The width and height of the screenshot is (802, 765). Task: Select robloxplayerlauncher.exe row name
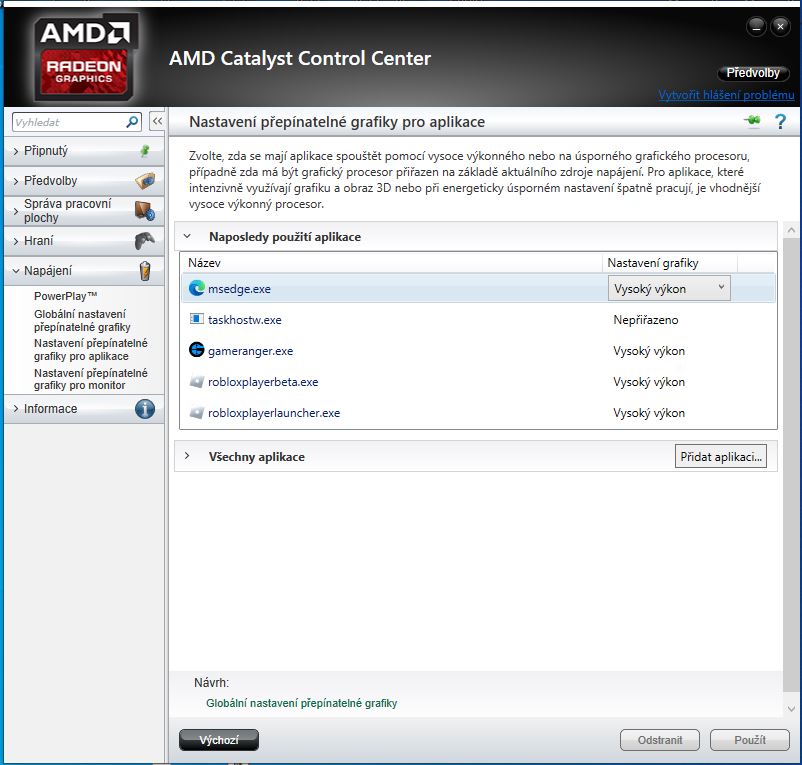(274, 413)
